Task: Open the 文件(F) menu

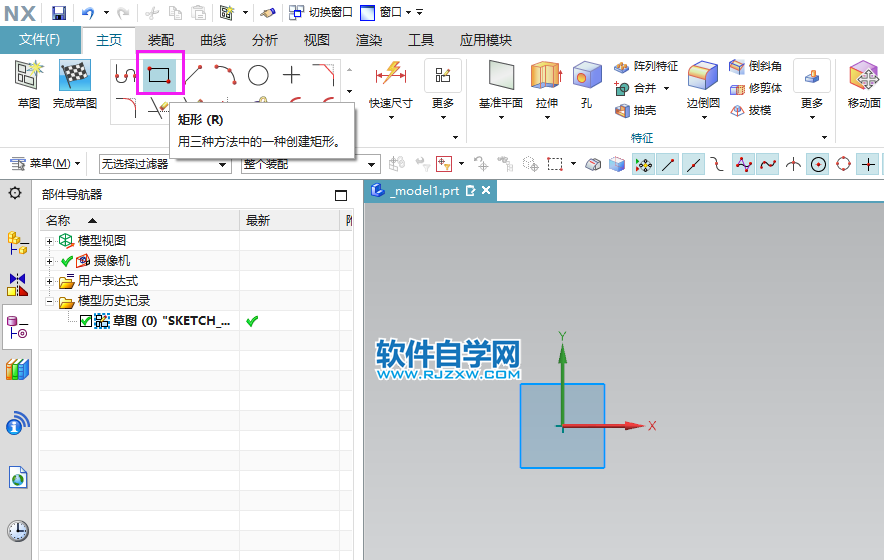Action: [x=40, y=40]
